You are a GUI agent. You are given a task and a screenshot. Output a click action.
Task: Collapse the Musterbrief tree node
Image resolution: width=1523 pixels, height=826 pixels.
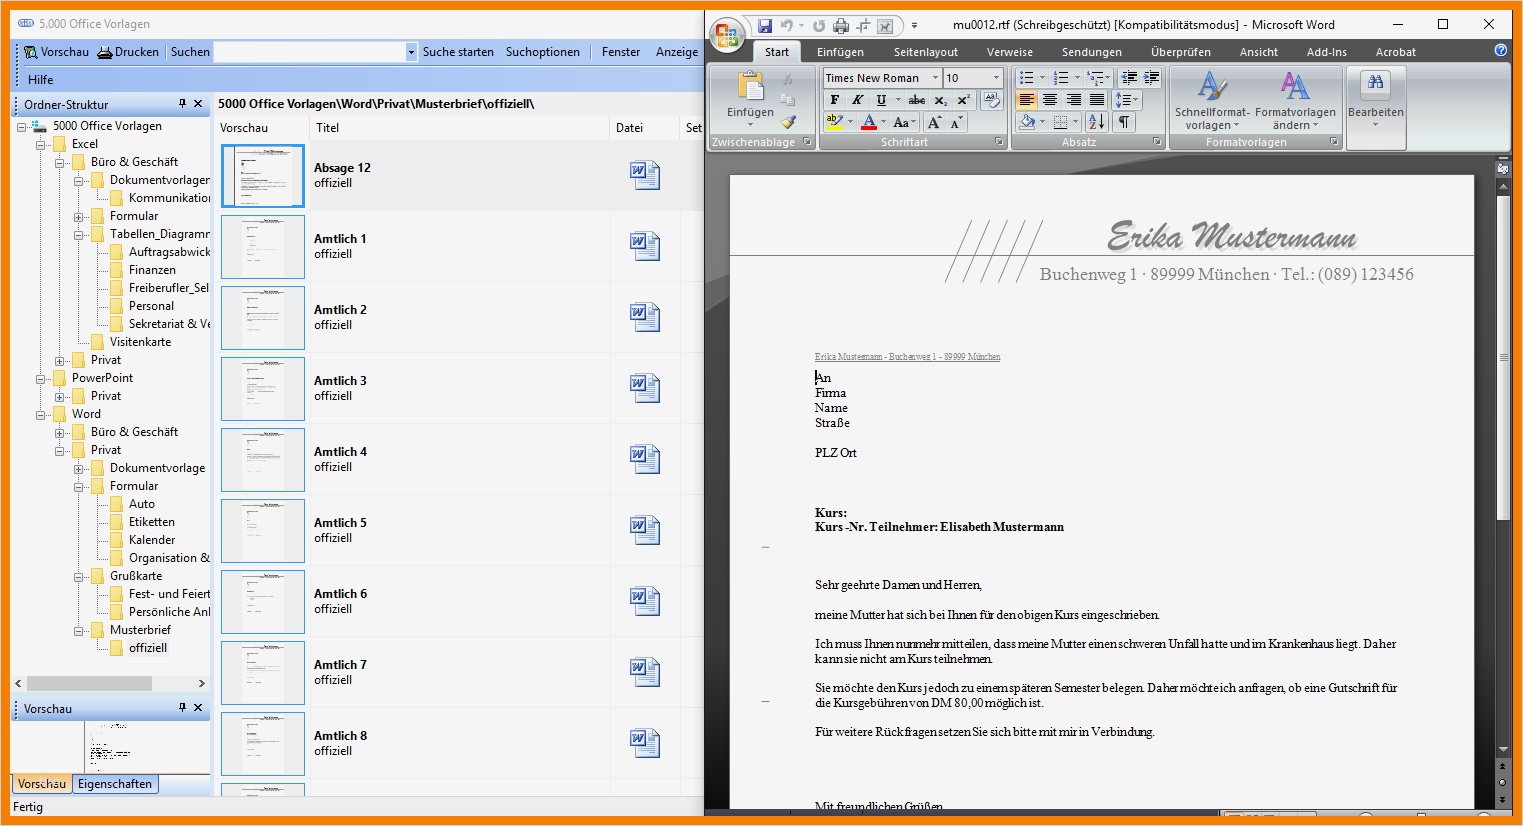tap(78, 631)
